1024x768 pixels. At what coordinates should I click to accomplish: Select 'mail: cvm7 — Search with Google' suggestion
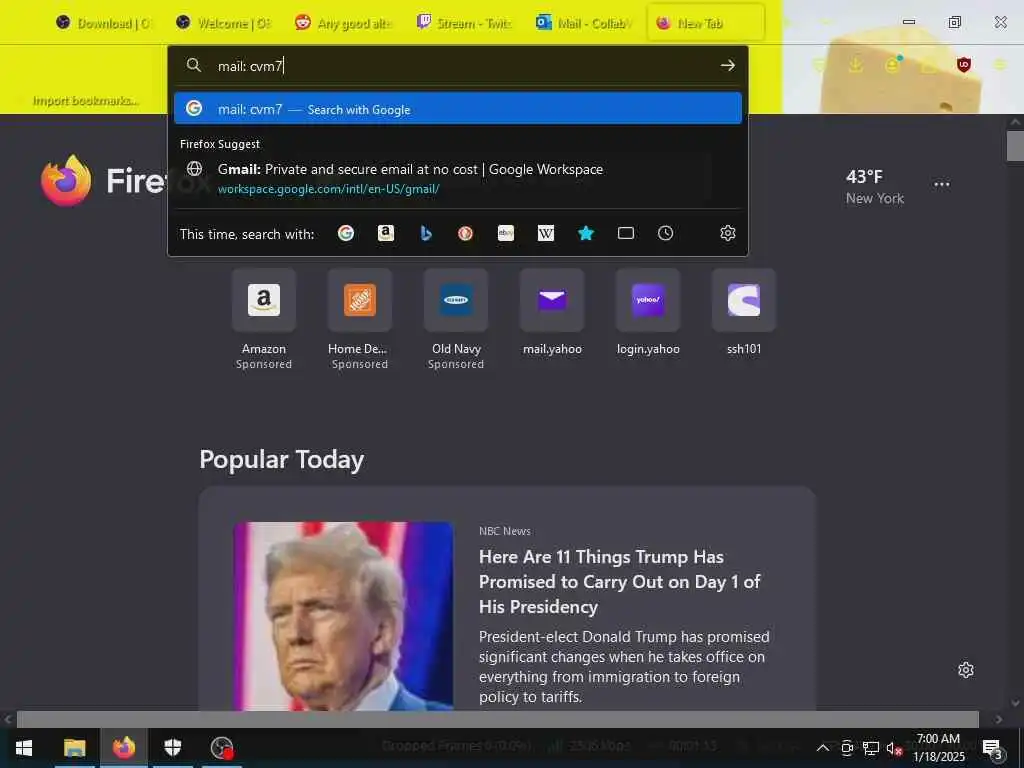[x=458, y=108]
